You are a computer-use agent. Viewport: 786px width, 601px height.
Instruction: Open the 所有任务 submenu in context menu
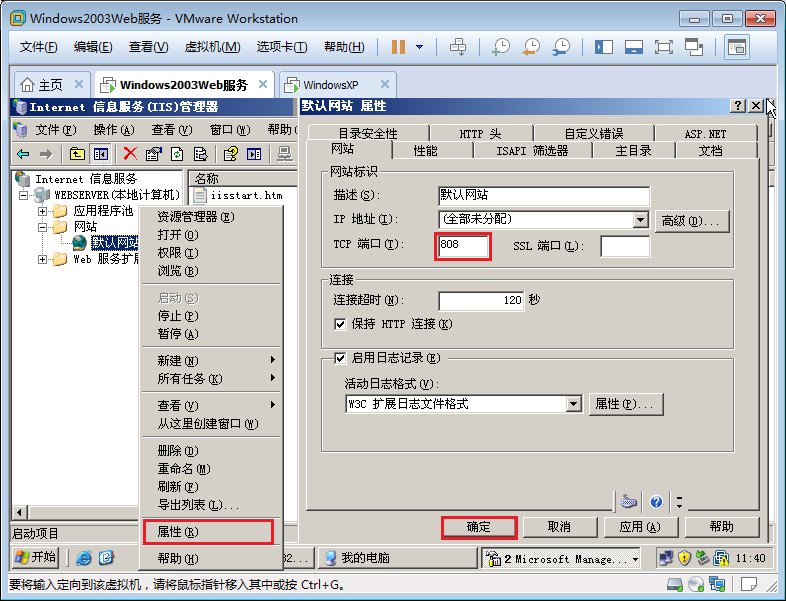pyautogui.click(x=211, y=378)
